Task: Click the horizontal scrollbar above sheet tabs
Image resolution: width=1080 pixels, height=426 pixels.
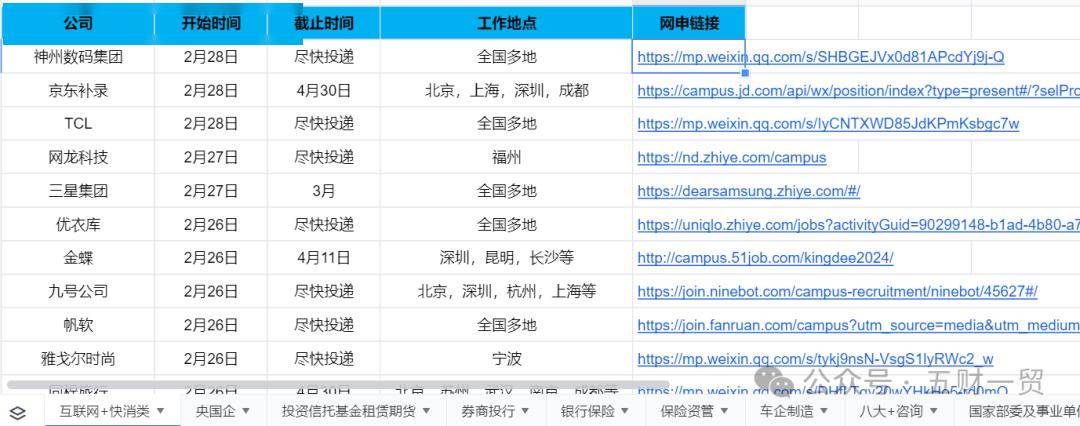Action: 338,385
